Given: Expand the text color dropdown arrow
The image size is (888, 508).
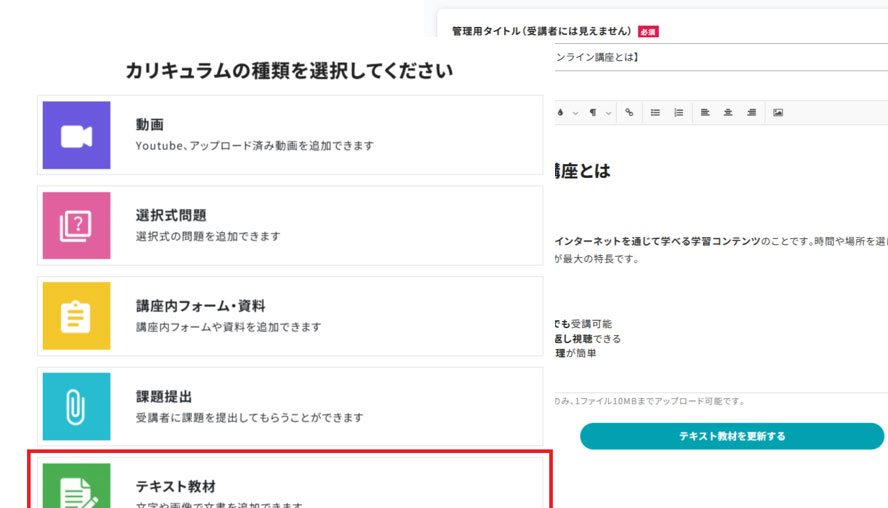Looking at the screenshot, I should point(575,113).
